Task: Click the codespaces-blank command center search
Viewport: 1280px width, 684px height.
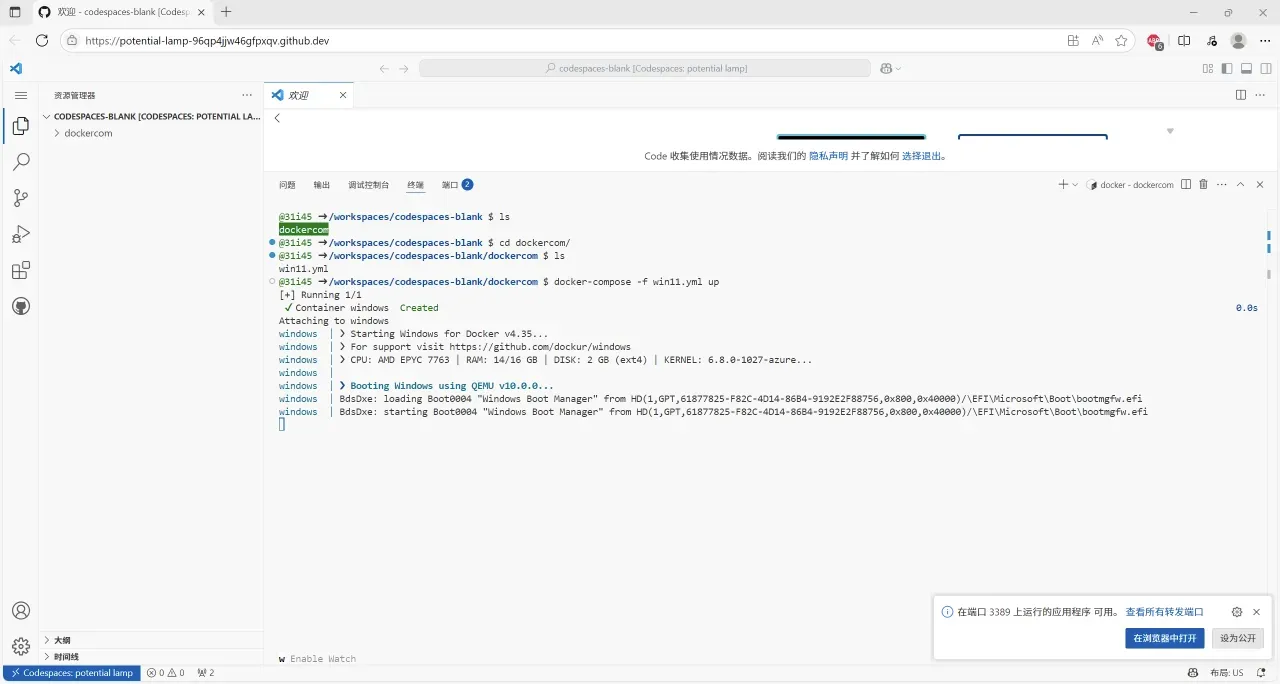Action: (645, 68)
